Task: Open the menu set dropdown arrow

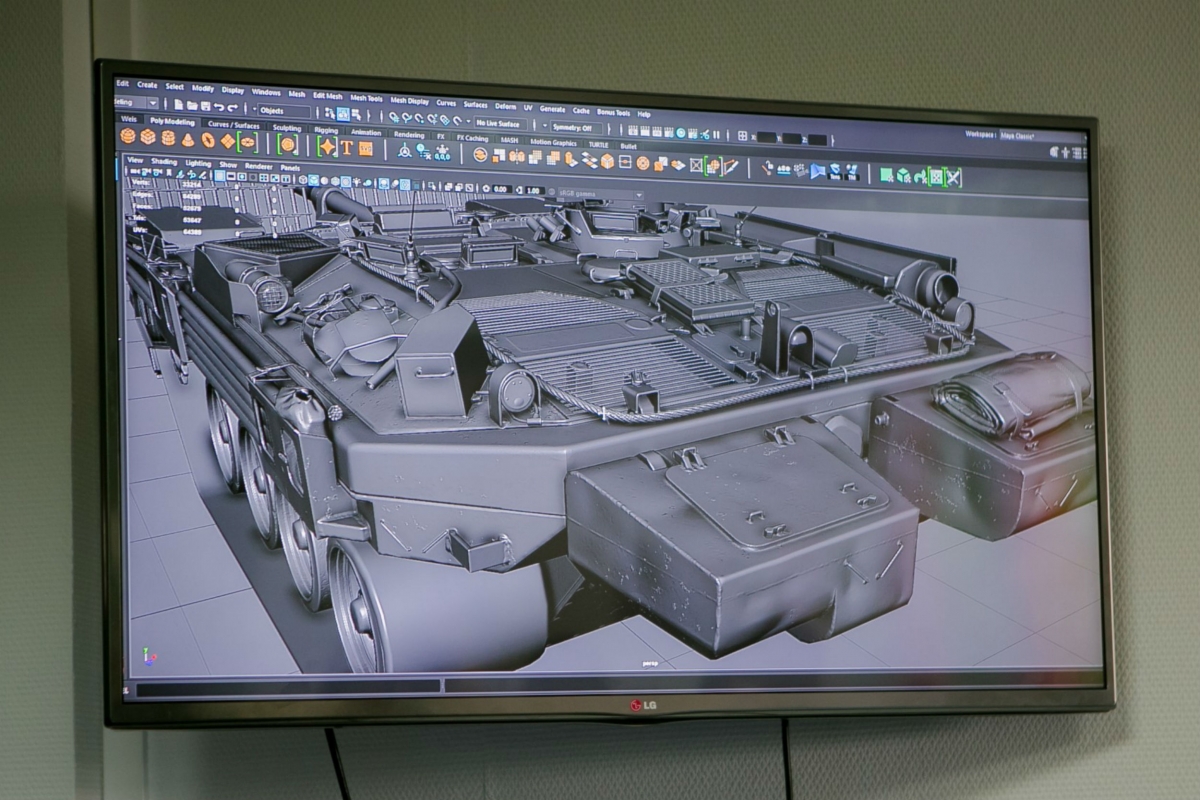Action: (x=154, y=102)
